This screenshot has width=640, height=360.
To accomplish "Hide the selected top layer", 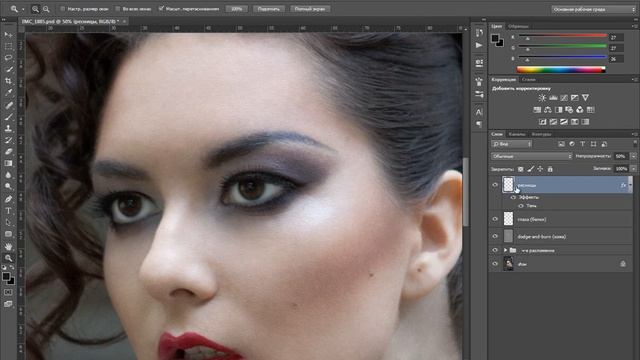I will 495,185.
